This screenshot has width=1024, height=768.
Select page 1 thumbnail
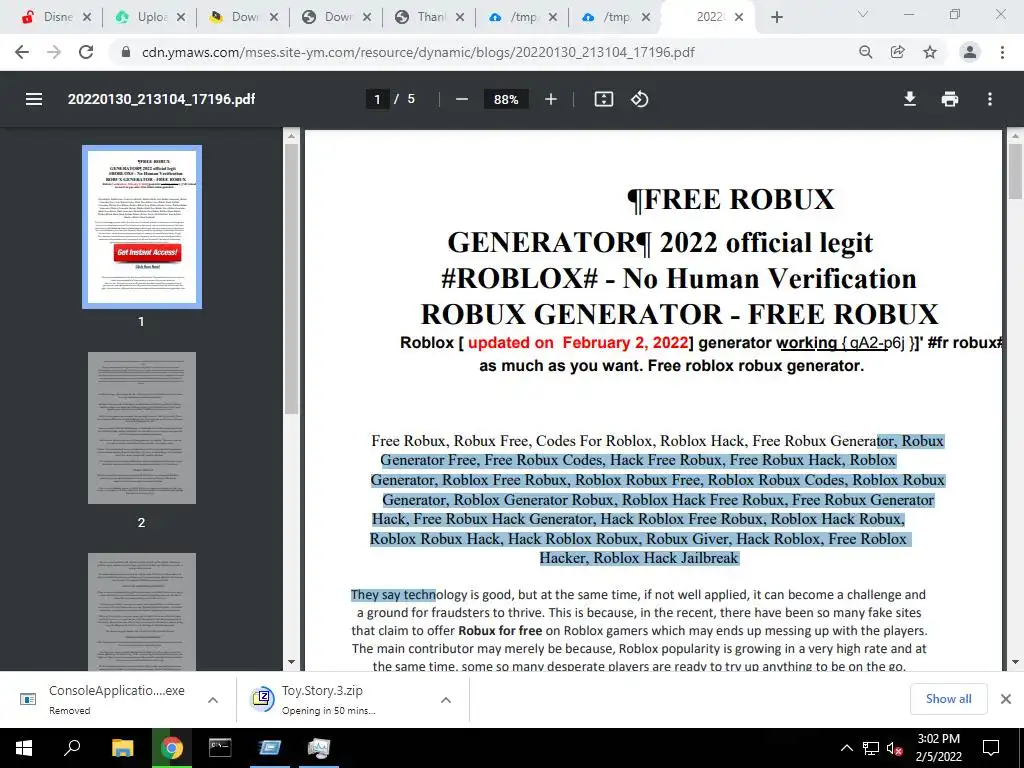point(142,227)
